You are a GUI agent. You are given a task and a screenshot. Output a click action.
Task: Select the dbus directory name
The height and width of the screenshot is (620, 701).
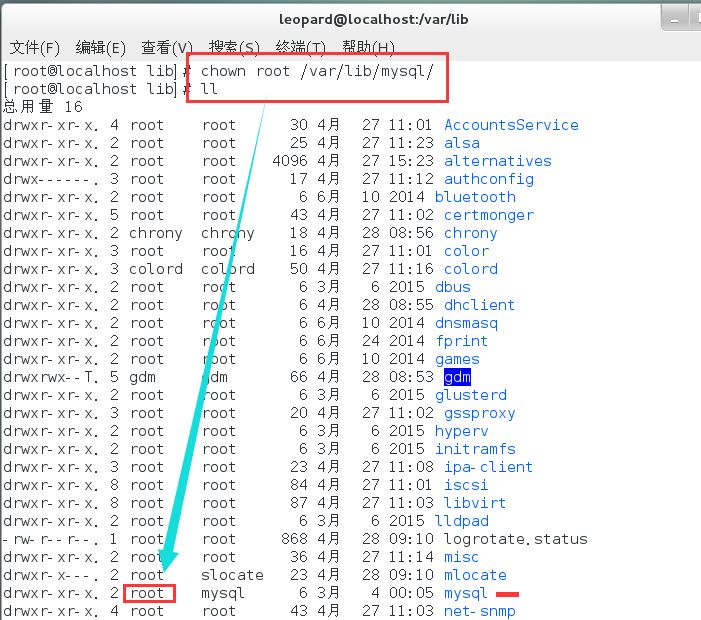pos(453,287)
